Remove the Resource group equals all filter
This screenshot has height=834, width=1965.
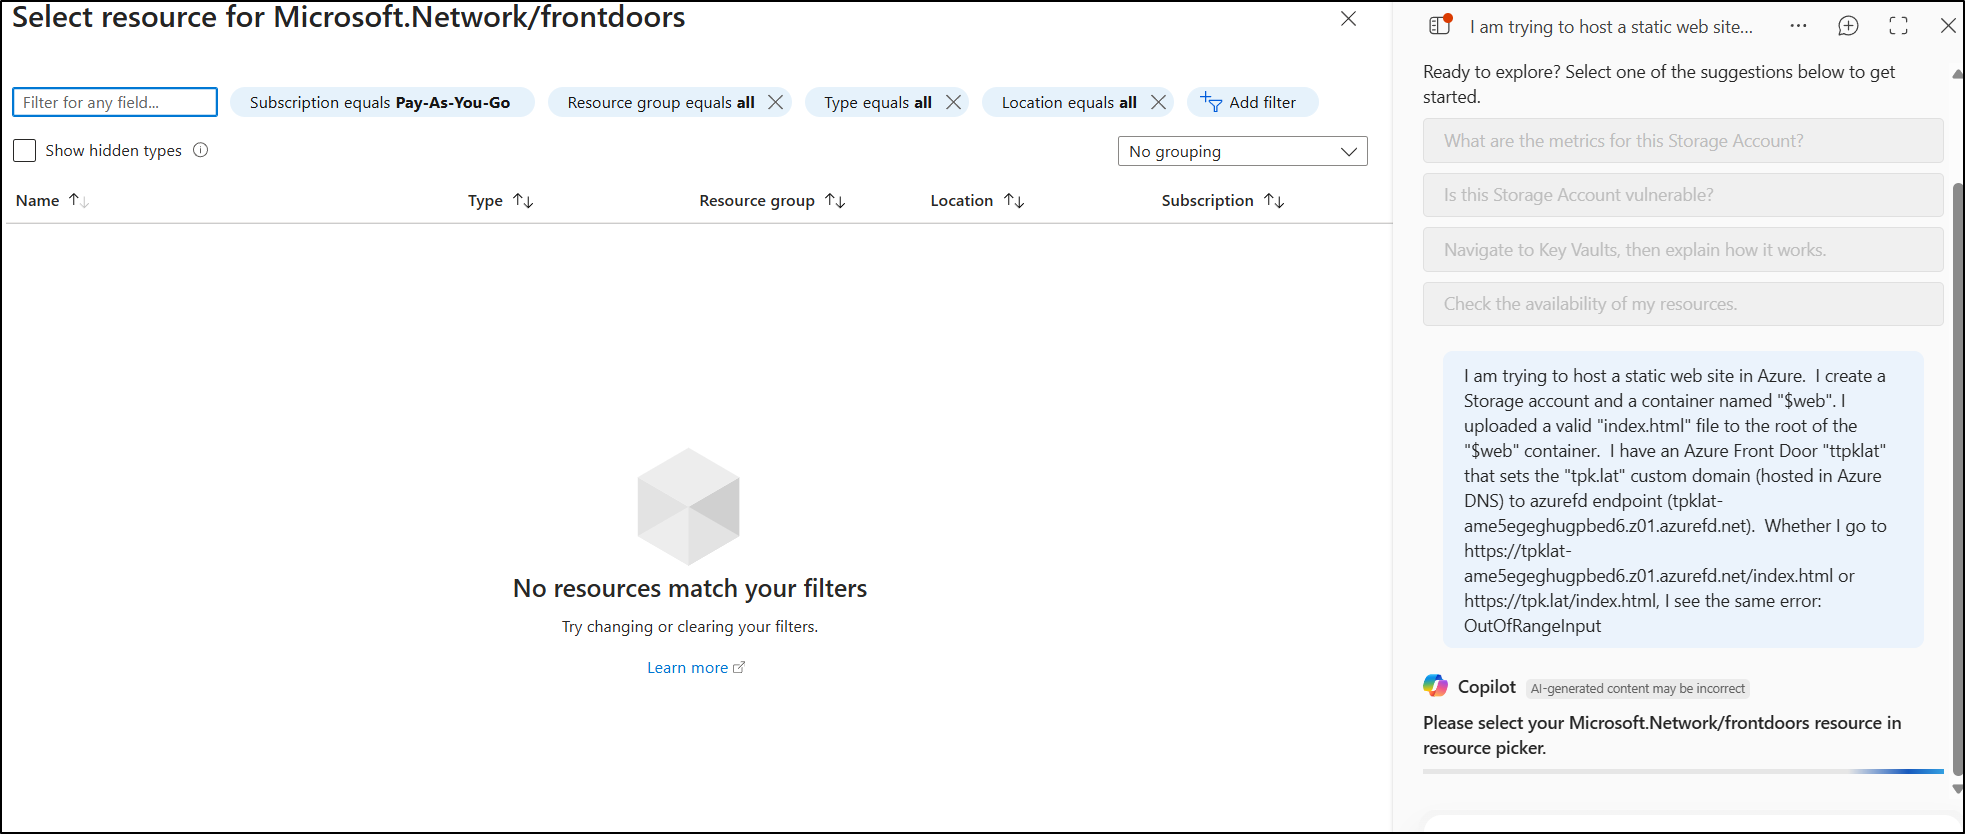tap(775, 102)
